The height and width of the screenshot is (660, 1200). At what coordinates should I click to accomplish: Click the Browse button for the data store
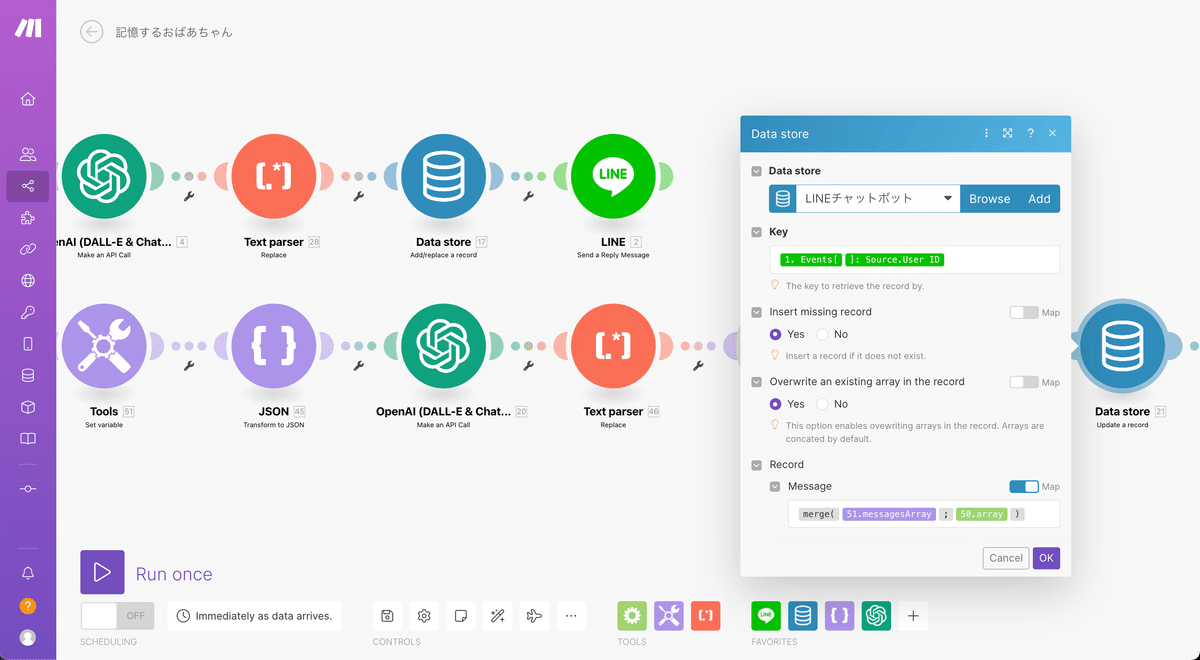click(x=990, y=198)
